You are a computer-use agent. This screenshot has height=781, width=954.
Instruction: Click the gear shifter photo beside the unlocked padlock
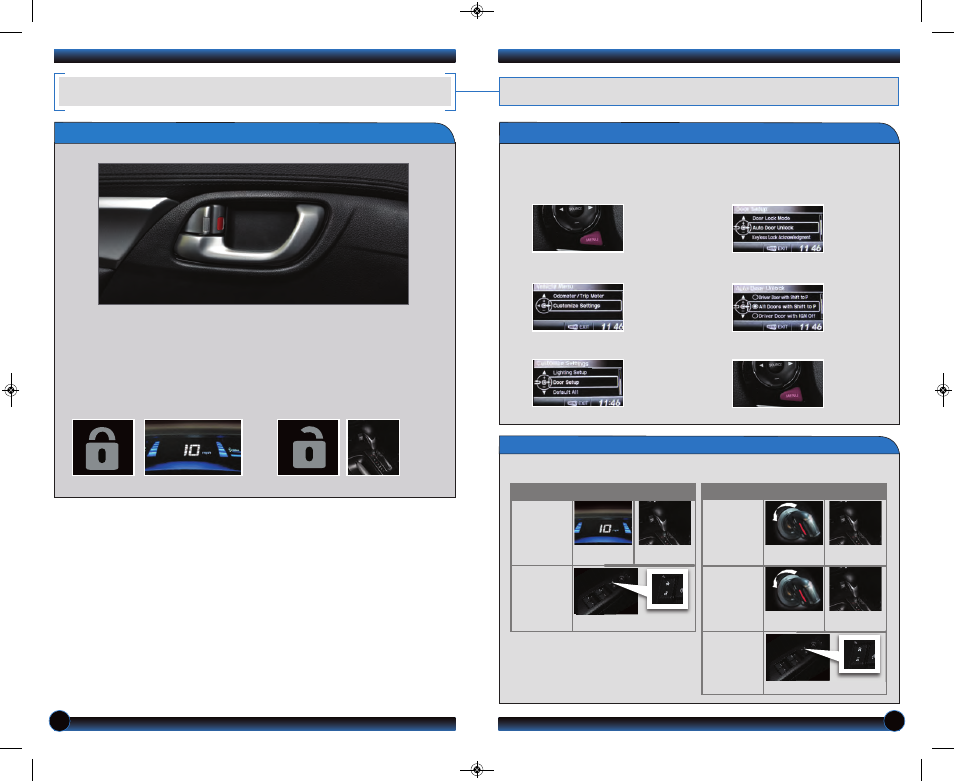coord(373,448)
